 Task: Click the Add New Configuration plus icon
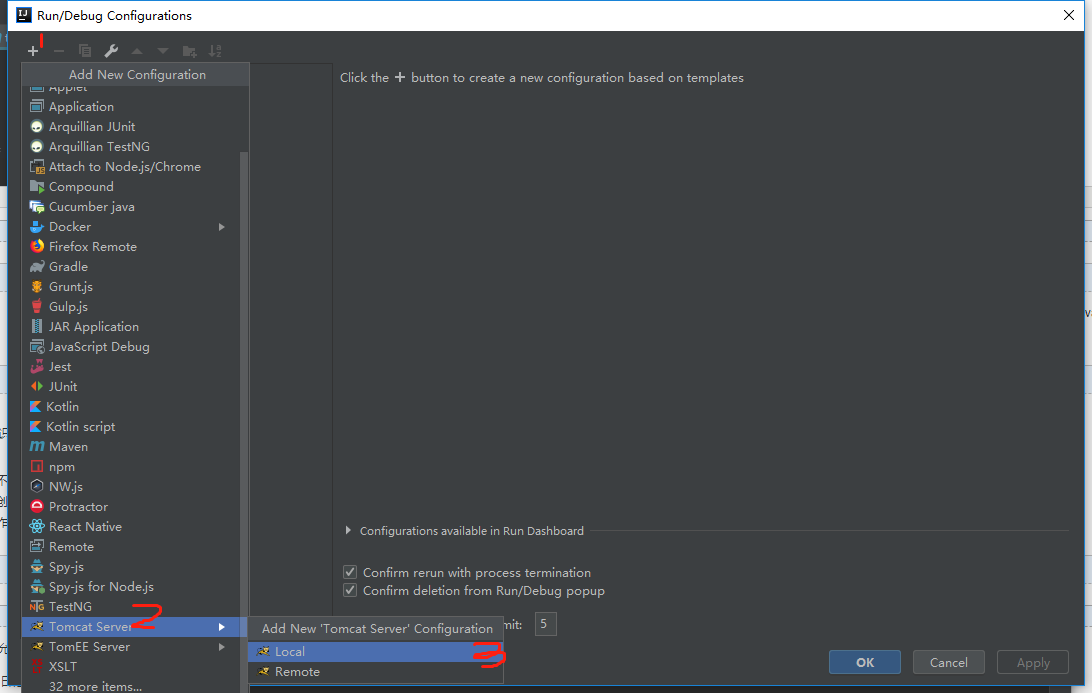click(x=33, y=51)
